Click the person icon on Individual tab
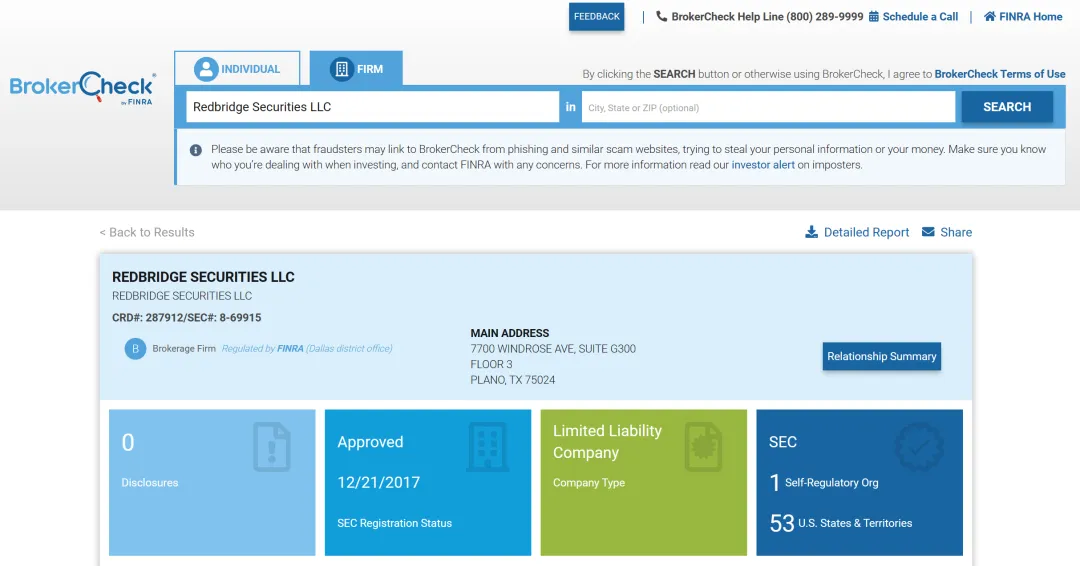The image size is (1080, 566). (206, 69)
